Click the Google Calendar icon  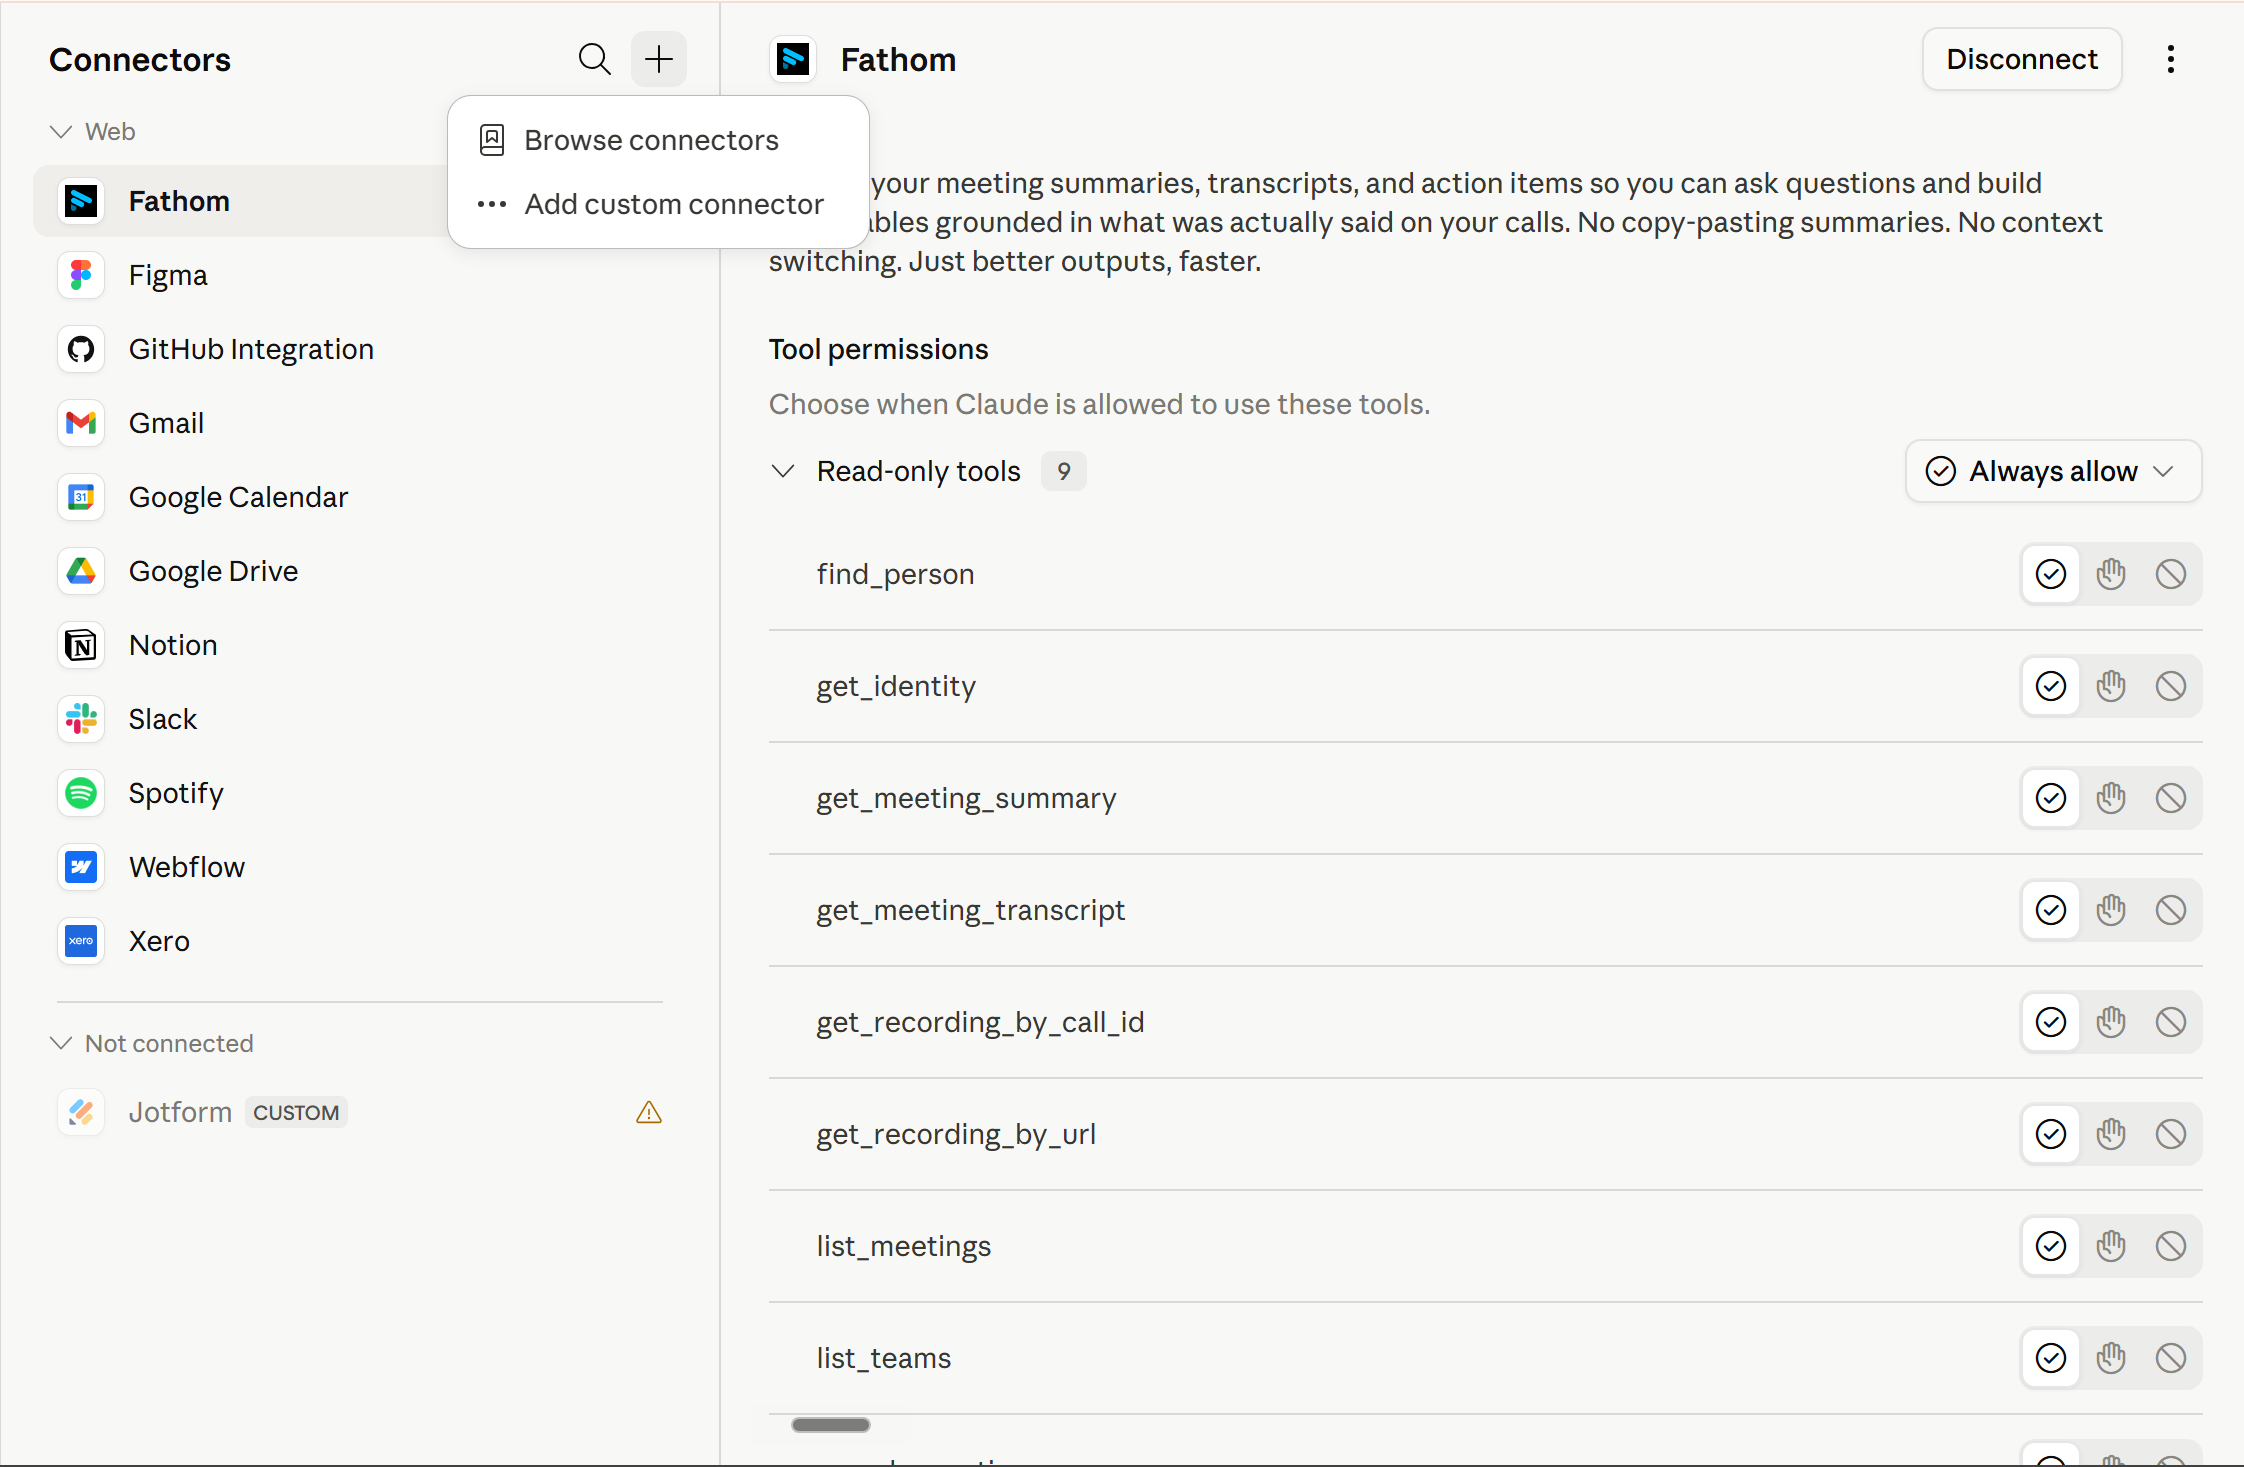tap(81, 497)
